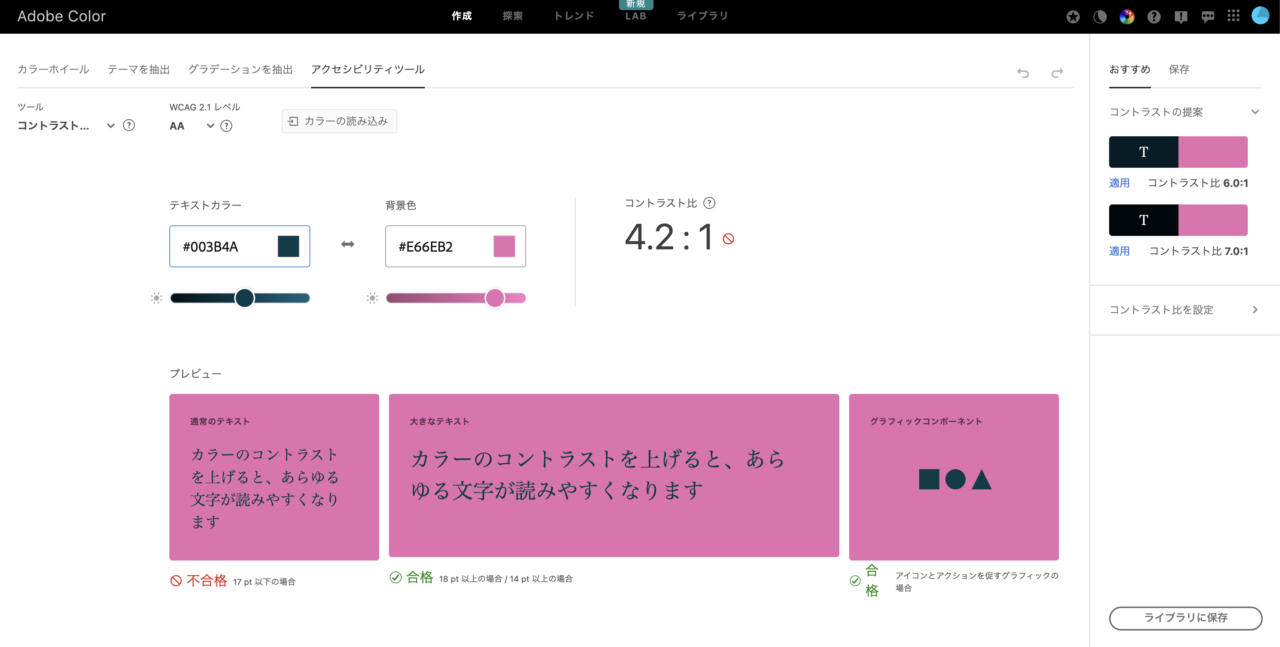Click the swap text and background colors icon
Image resolution: width=1280 pixels, height=647 pixels.
[x=347, y=245]
